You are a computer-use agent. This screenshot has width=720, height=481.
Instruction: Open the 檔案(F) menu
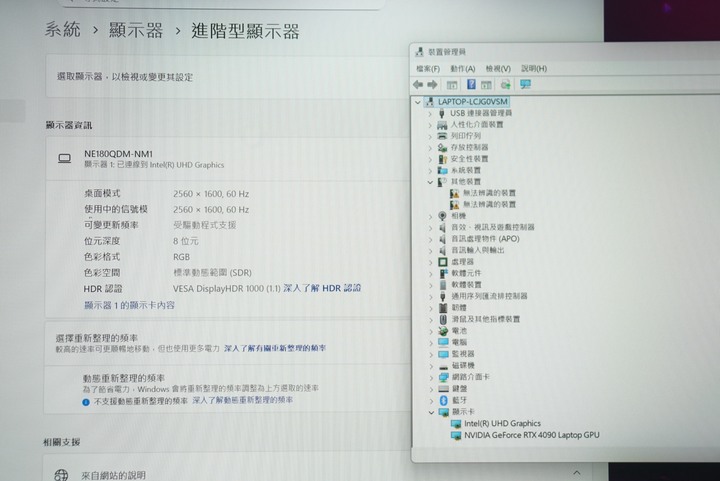coord(428,68)
